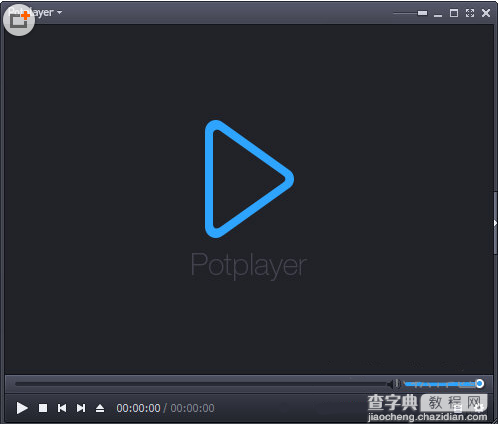This screenshot has height=424, width=499.
Task: Set the volume on the blue slider
Action: [x=444, y=384]
